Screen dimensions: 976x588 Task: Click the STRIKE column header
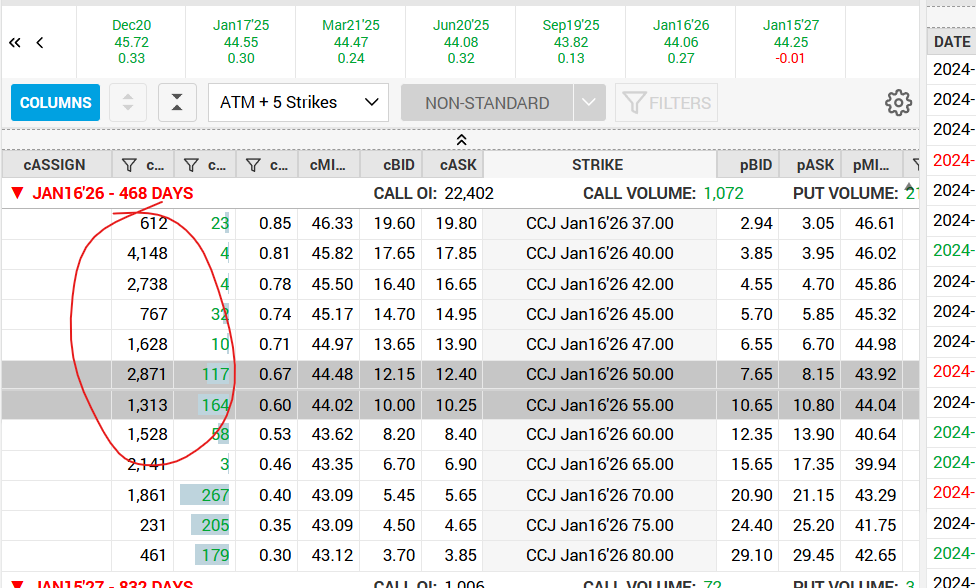point(599,165)
